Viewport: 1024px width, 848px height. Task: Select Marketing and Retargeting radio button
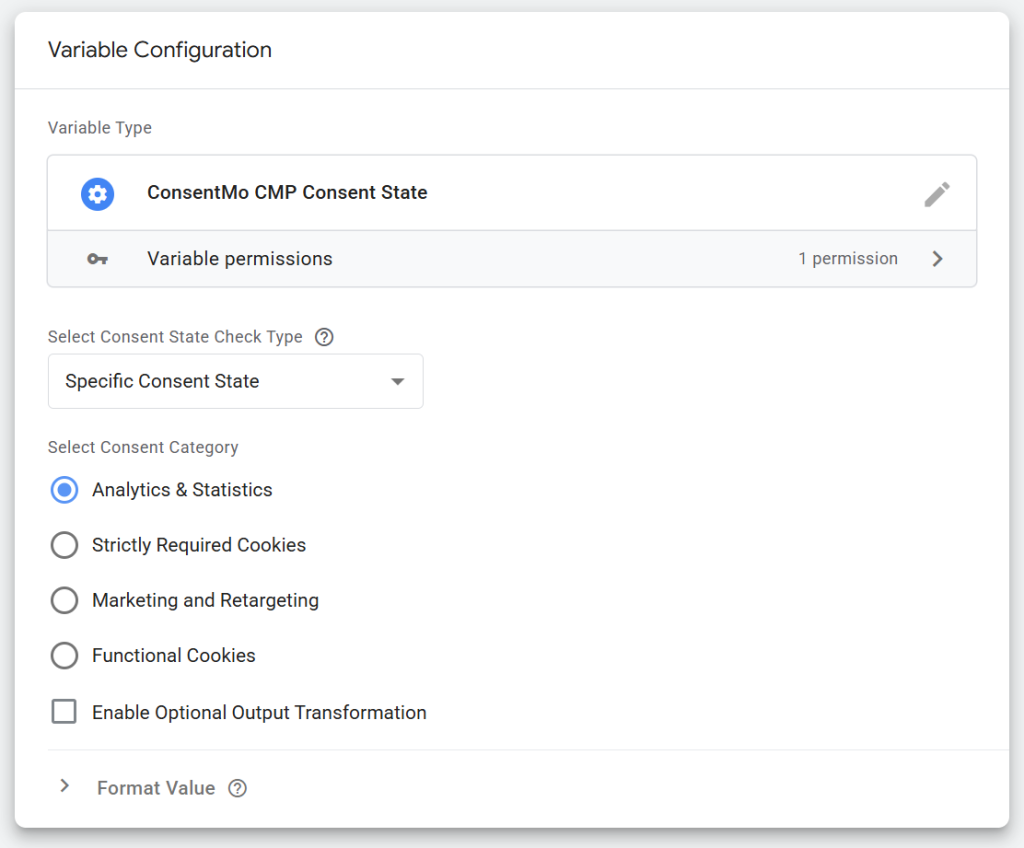point(64,600)
